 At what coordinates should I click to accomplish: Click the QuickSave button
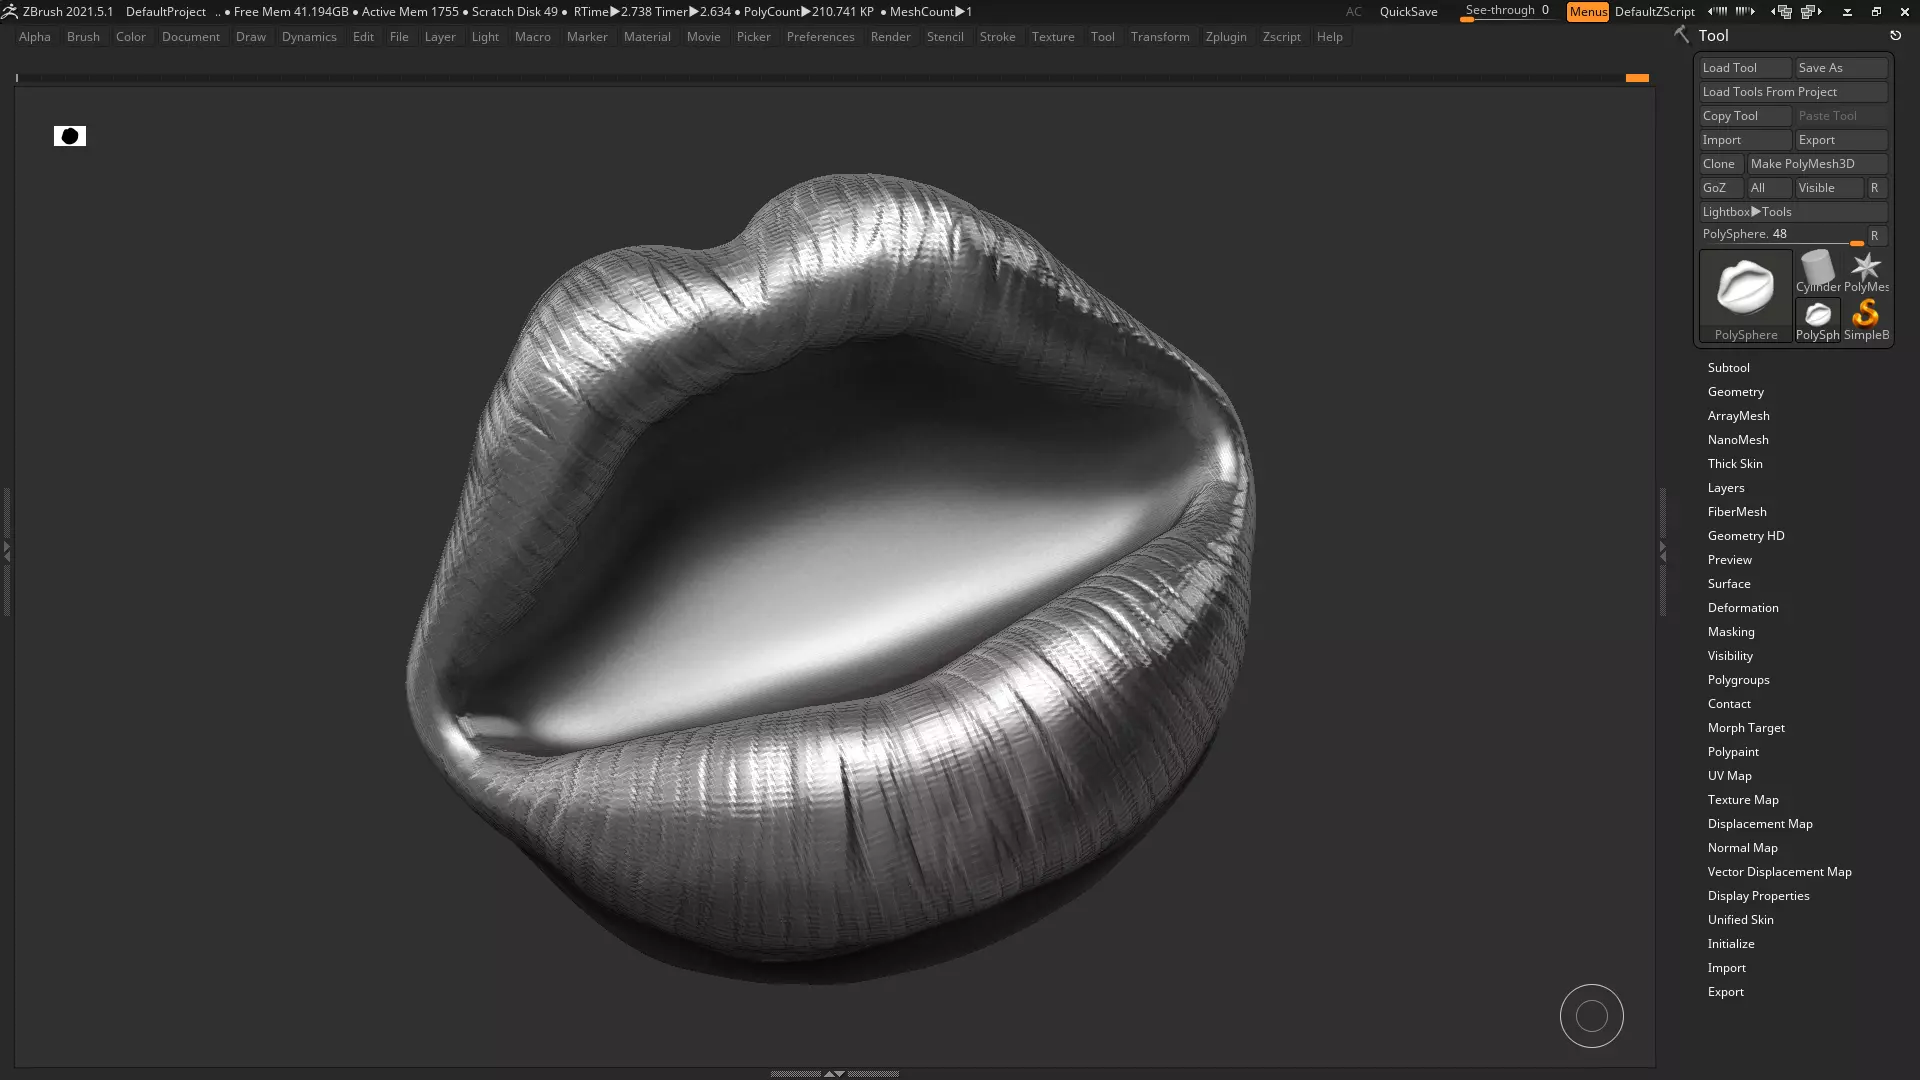coord(1408,12)
